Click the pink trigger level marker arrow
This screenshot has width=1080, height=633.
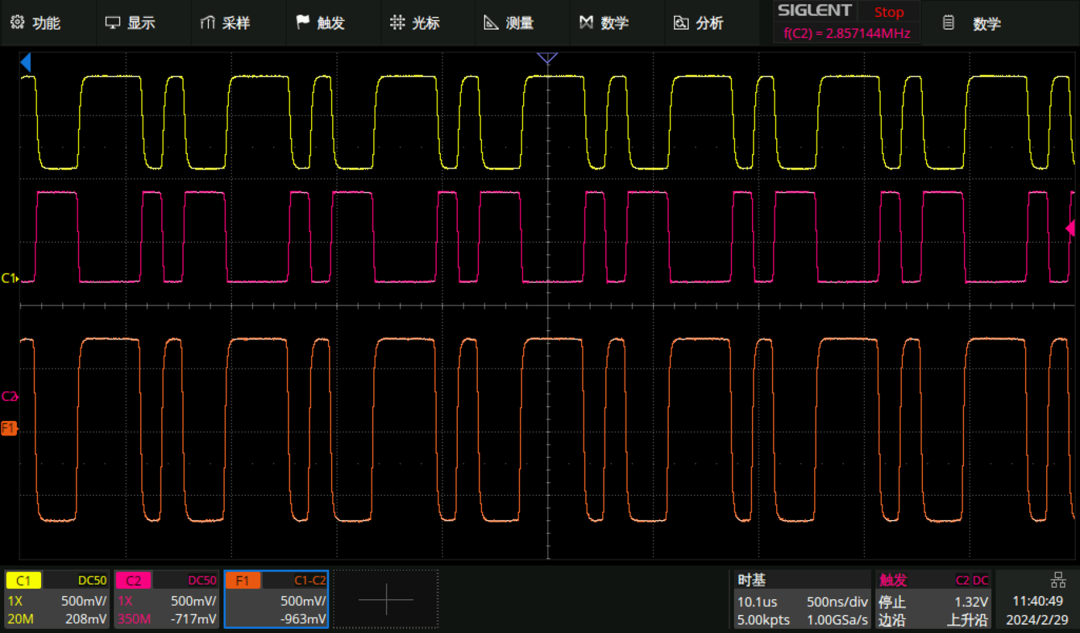[x=1070, y=228]
